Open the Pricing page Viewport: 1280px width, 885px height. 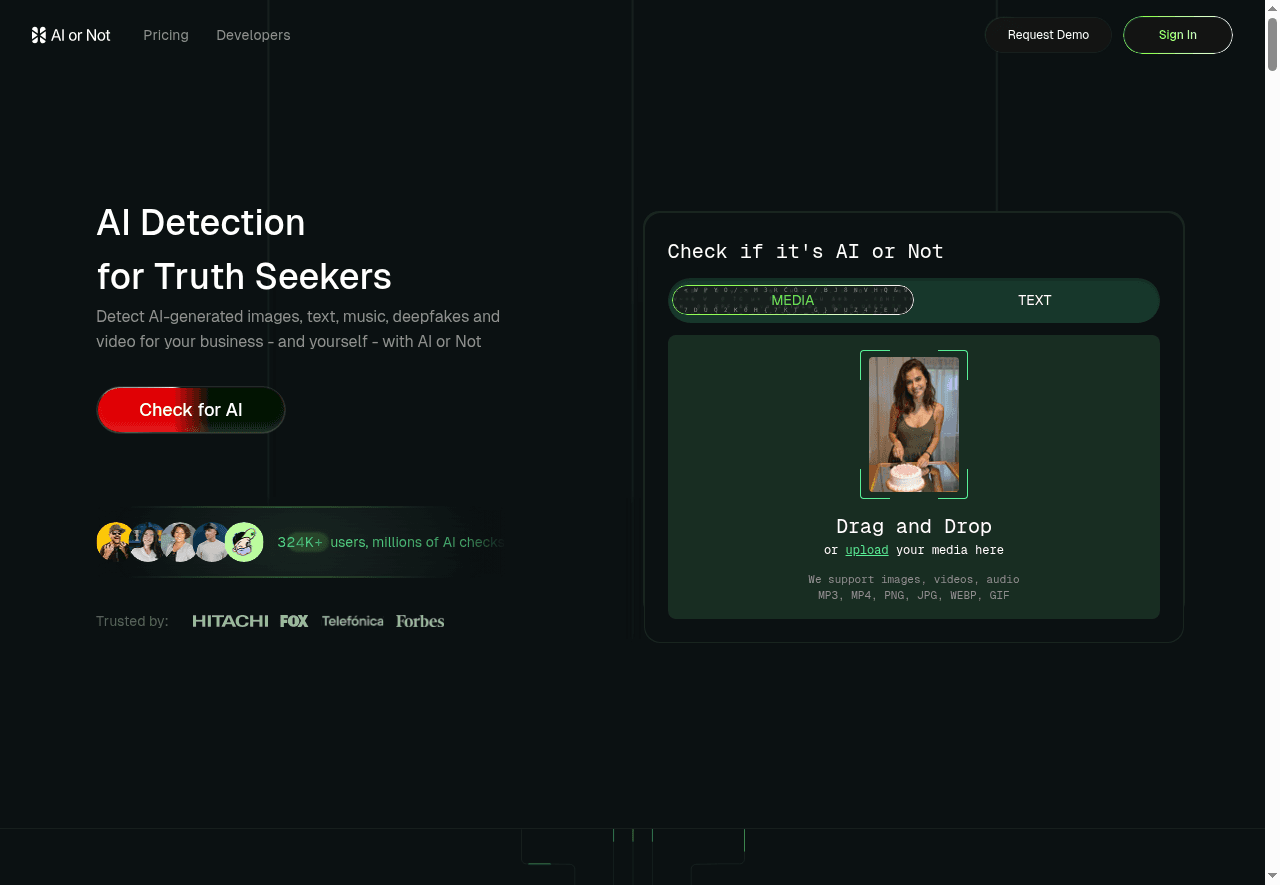[166, 35]
